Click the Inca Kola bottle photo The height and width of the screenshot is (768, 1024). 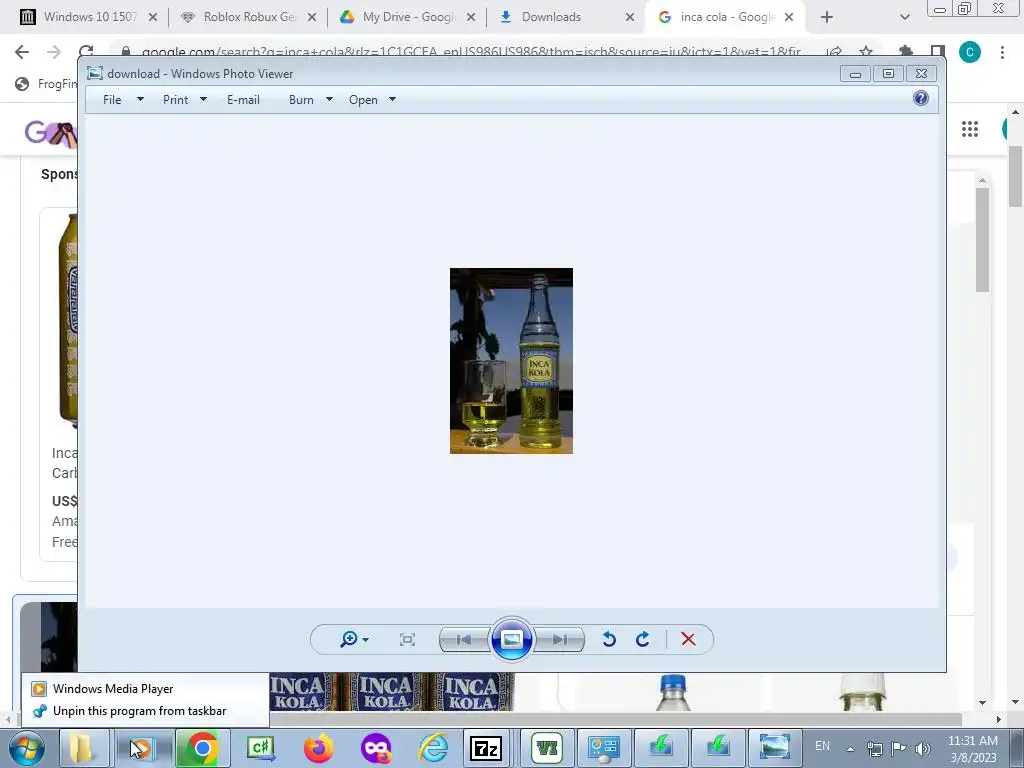[511, 360]
